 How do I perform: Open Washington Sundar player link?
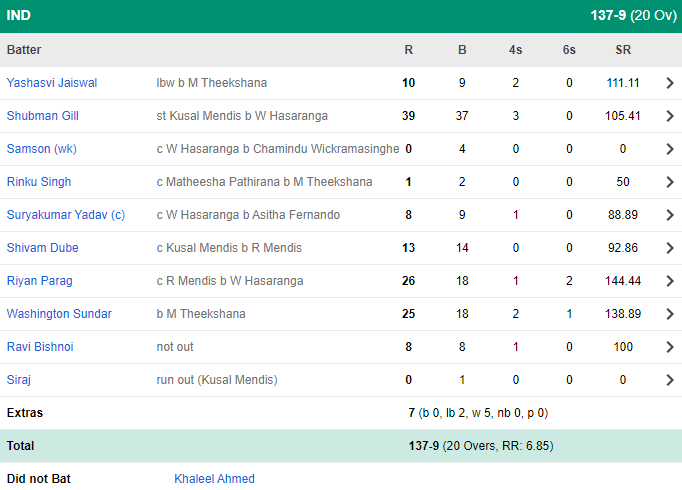click(x=59, y=314)
